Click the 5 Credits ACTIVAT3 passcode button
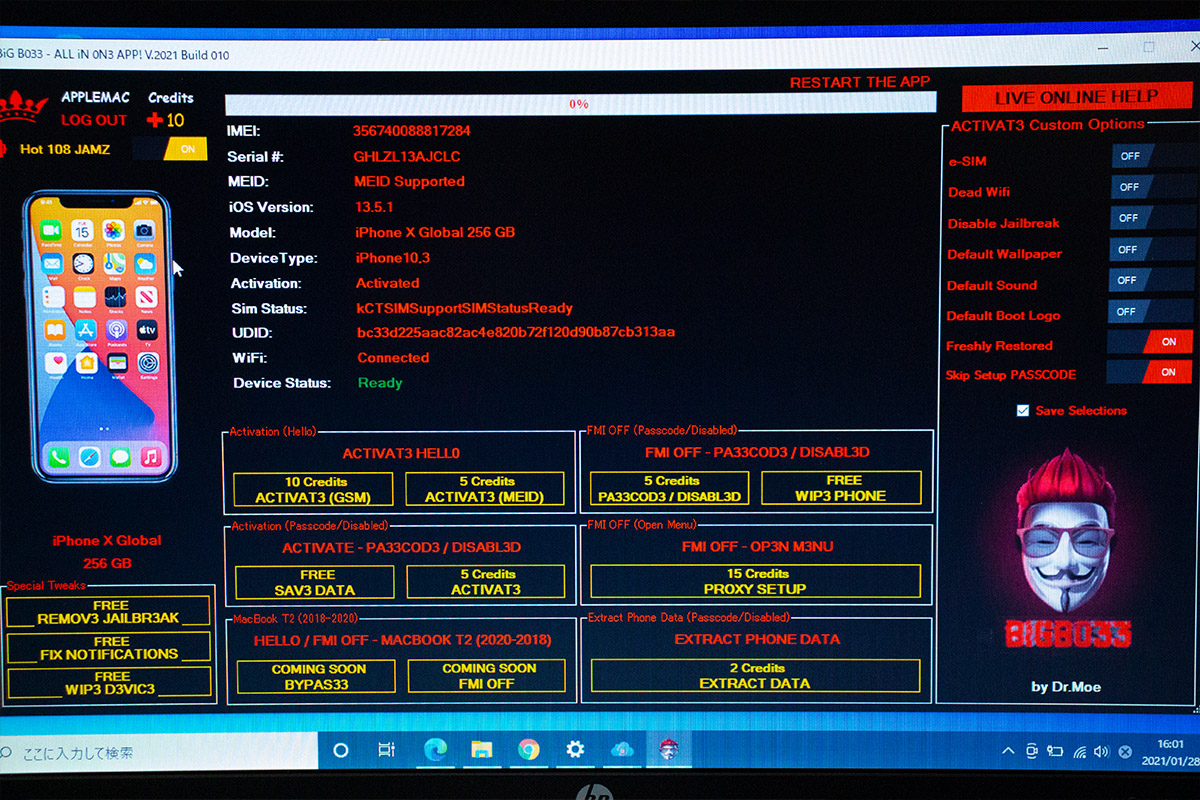Viewport: 1200px width, 800px height. pos(486,582)
